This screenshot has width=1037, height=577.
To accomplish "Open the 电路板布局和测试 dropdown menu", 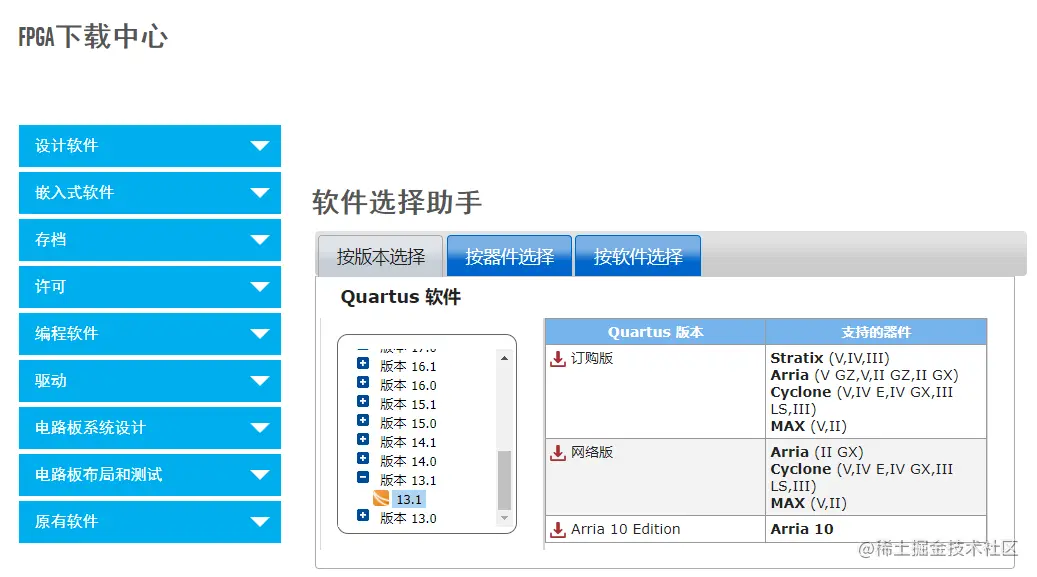I will click(150, 474).
